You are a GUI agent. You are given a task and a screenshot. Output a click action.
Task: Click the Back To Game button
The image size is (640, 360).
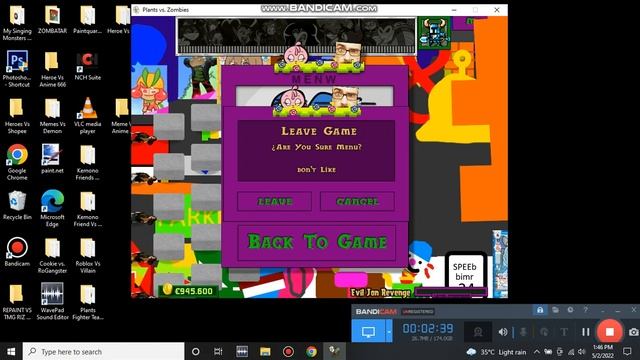[316, 242]
